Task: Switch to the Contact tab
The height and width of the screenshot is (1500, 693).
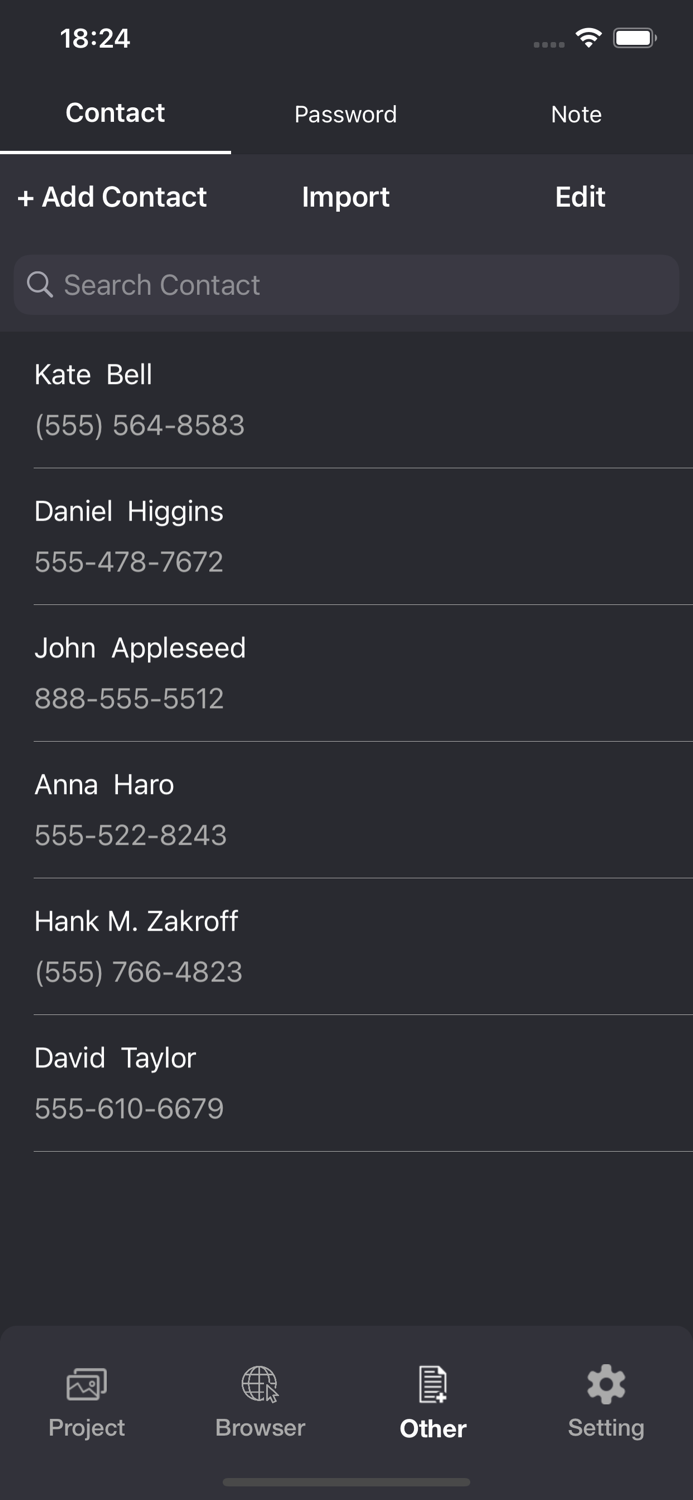Action: click(115, 113)
